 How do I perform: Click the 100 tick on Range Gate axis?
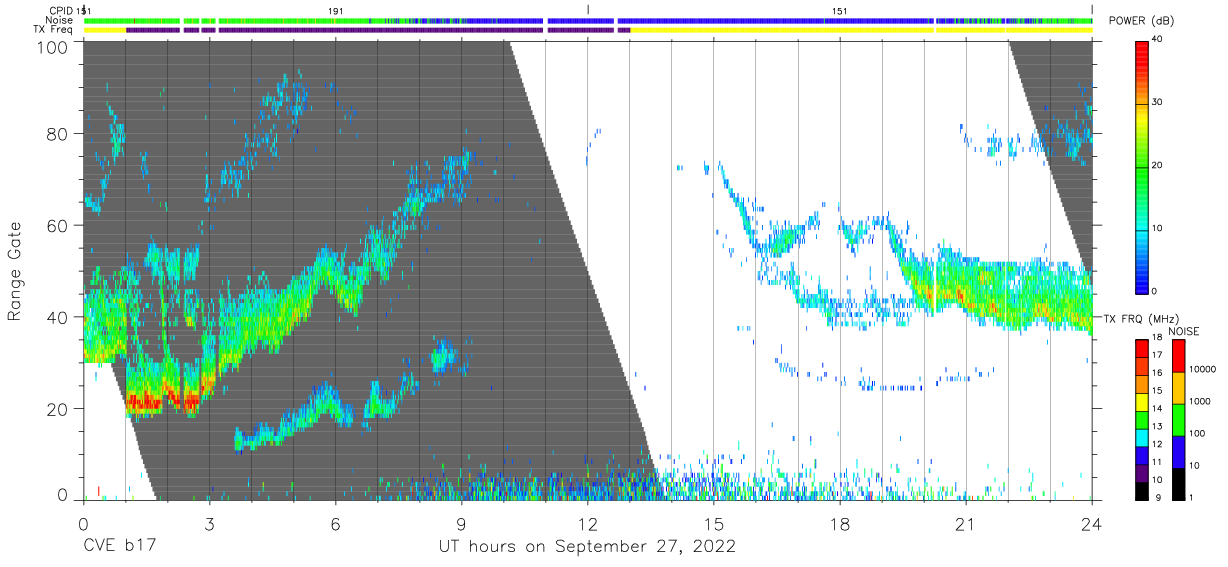tap(53, 46)
